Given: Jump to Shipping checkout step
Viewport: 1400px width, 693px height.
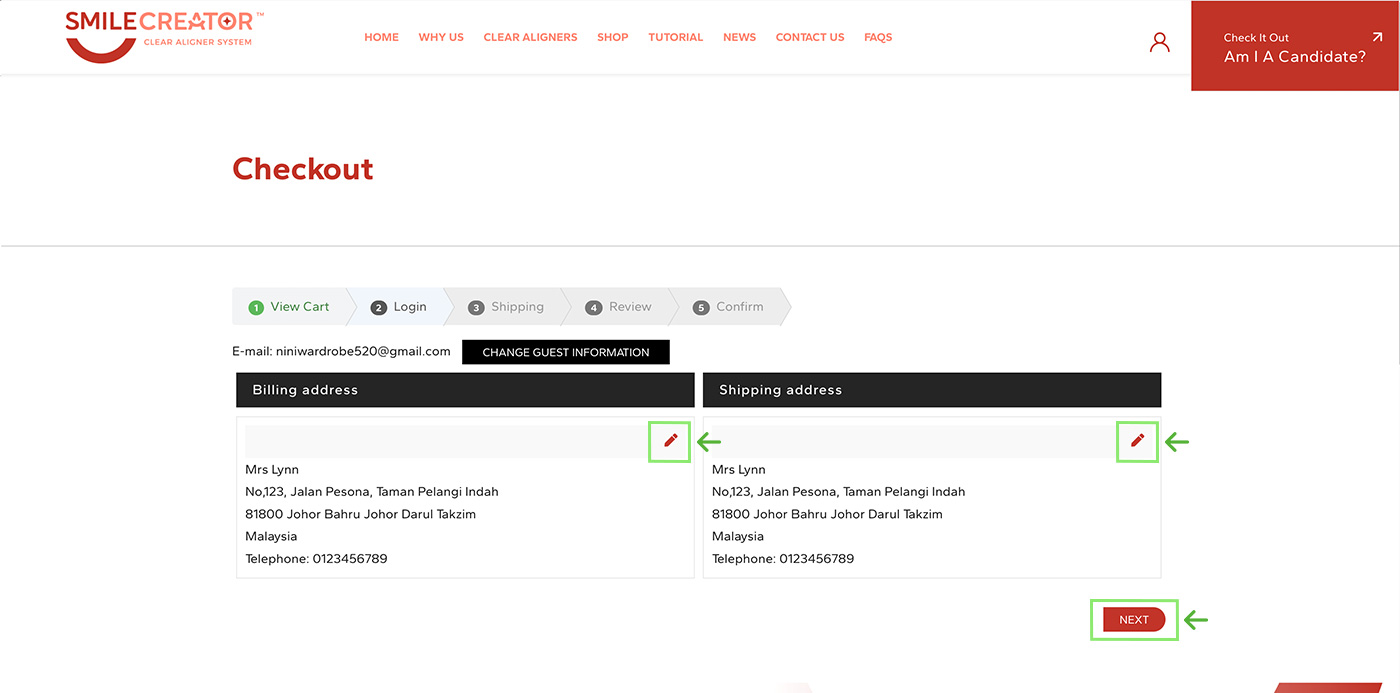Looking at the screenshot, I should (x=507, y=307).
